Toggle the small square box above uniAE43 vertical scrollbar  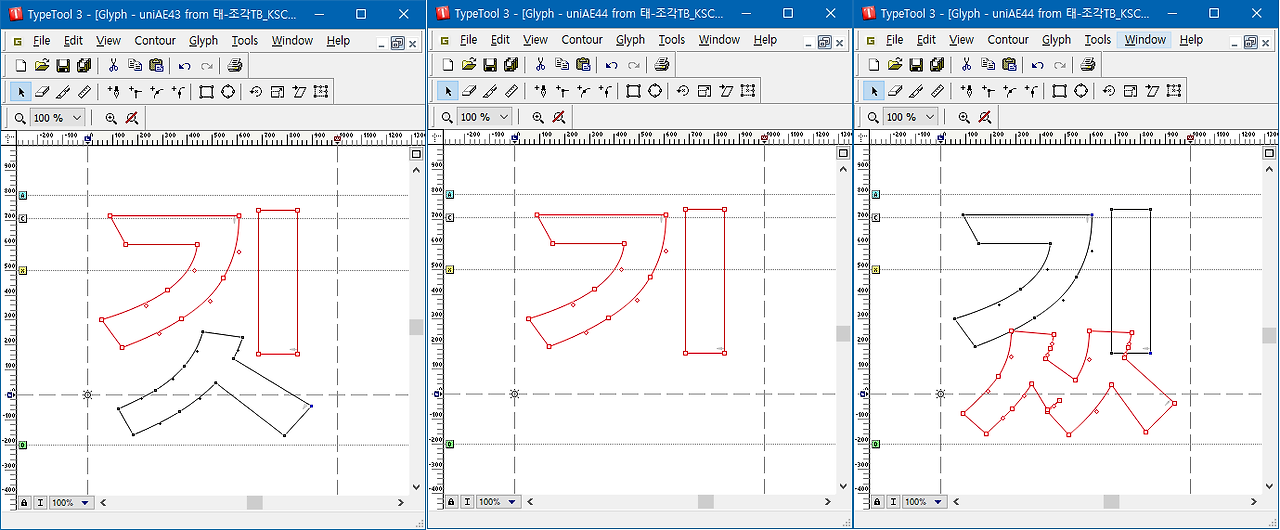(x=415, y=154)
